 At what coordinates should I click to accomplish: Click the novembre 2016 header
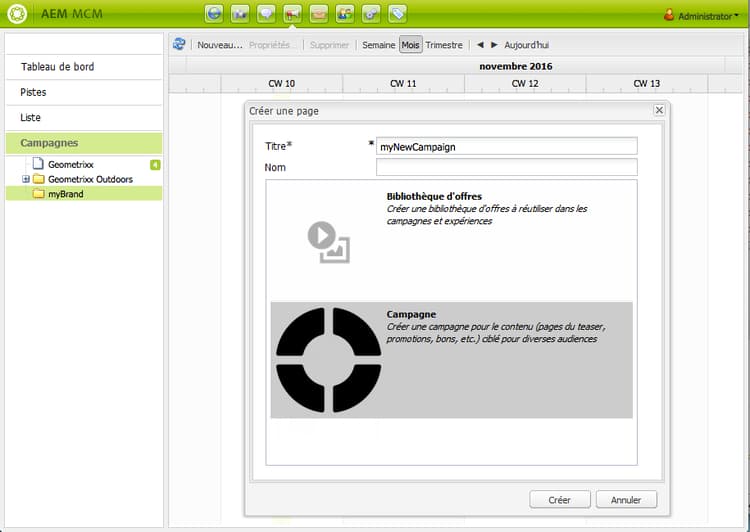click(x=516, y=66)
